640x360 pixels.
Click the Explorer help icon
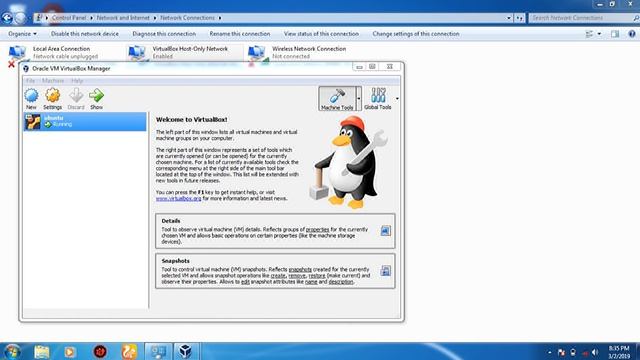coord(632,34)
